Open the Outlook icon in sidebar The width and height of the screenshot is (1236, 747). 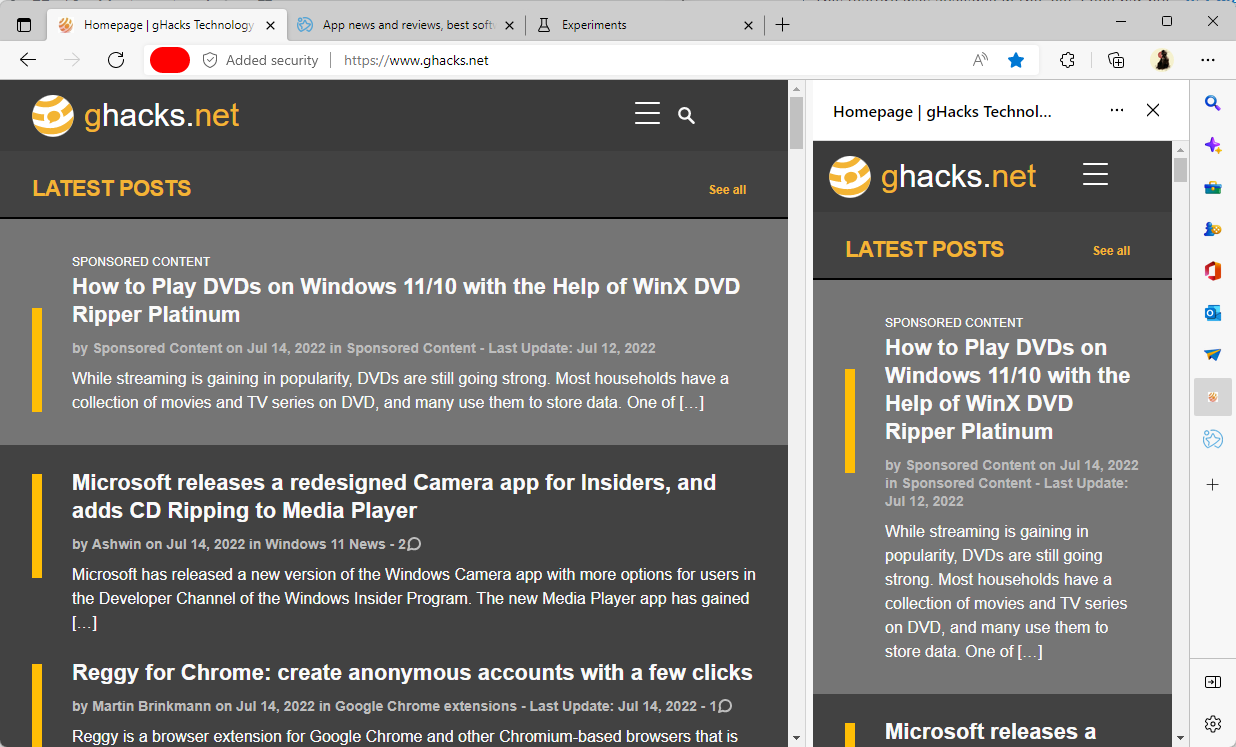pos(1212,313)
